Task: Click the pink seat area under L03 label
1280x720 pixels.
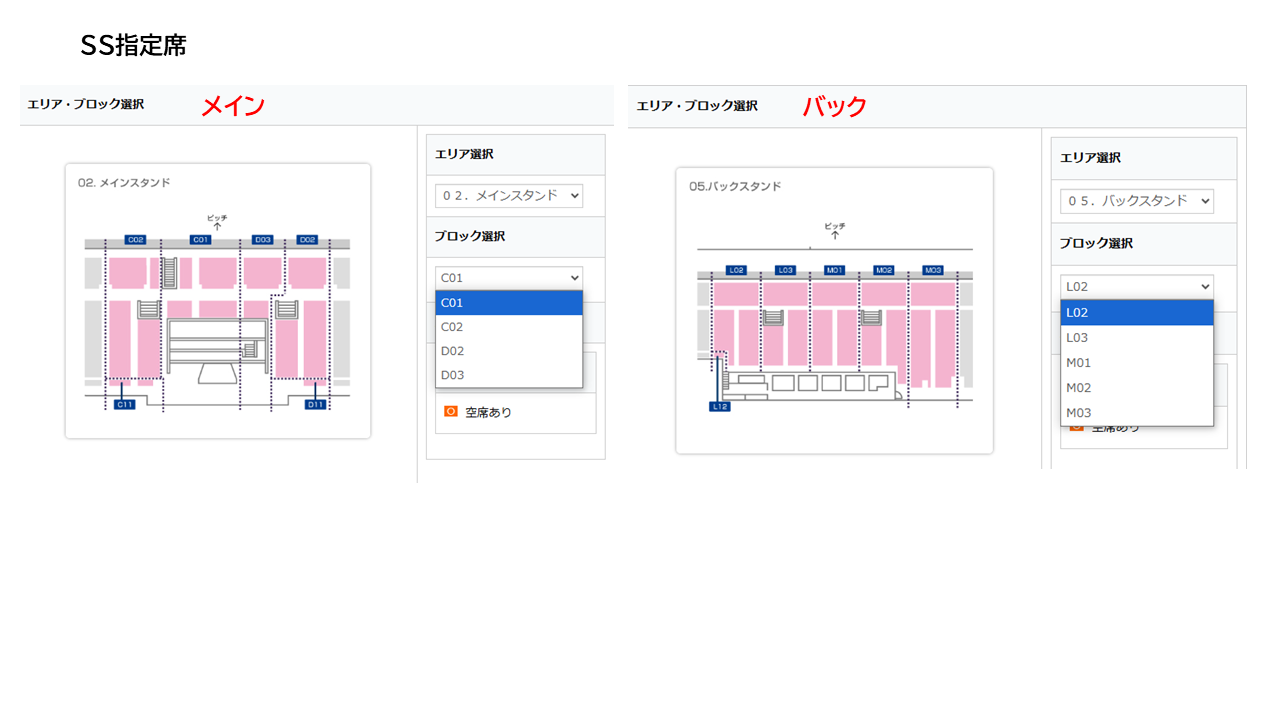Action: click(x=786, y=294)
